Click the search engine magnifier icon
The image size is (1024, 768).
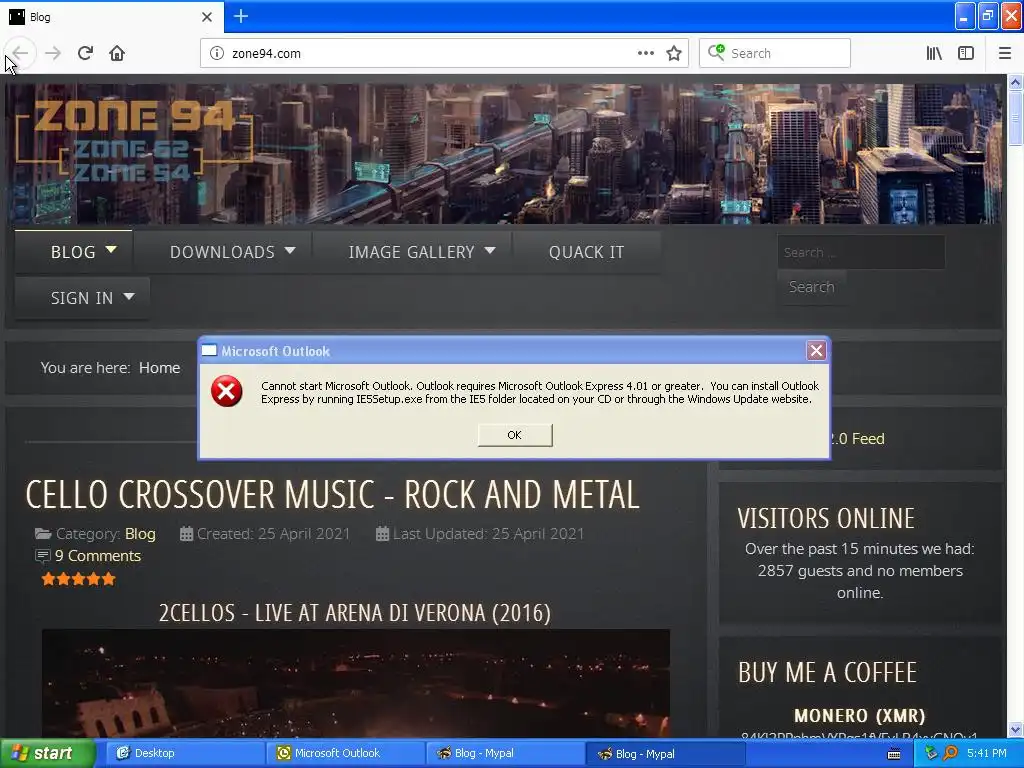pyautogui.click(x=716, y=52)
